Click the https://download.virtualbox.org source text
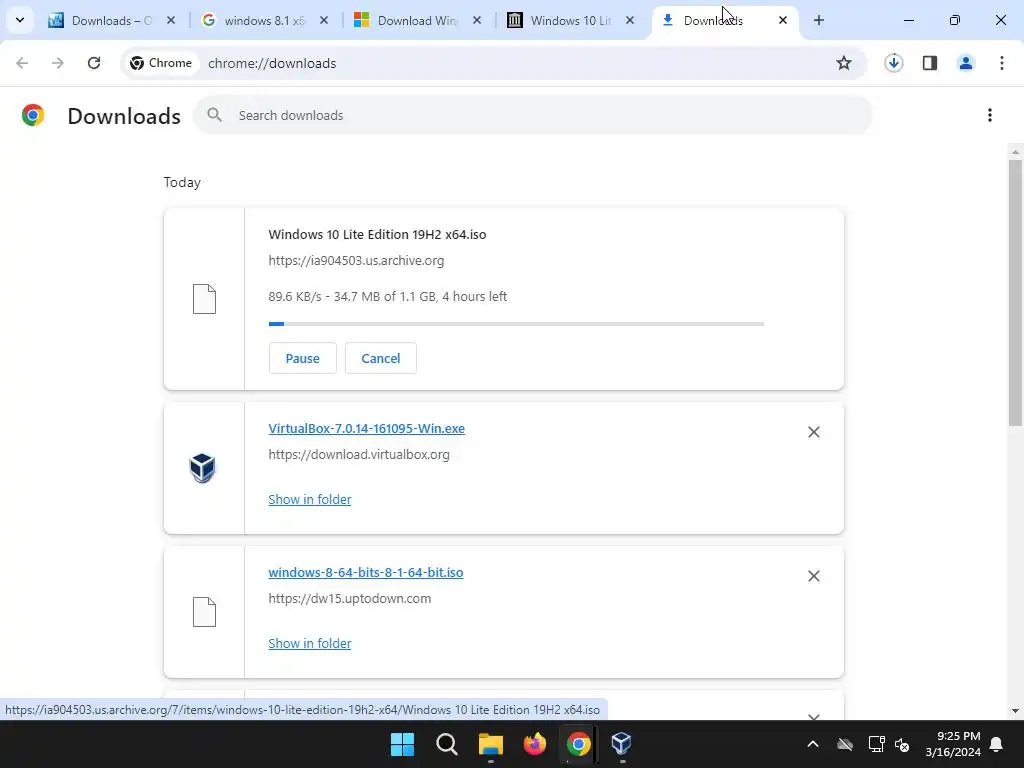1024x768 pixels. (x=359, y=455)
